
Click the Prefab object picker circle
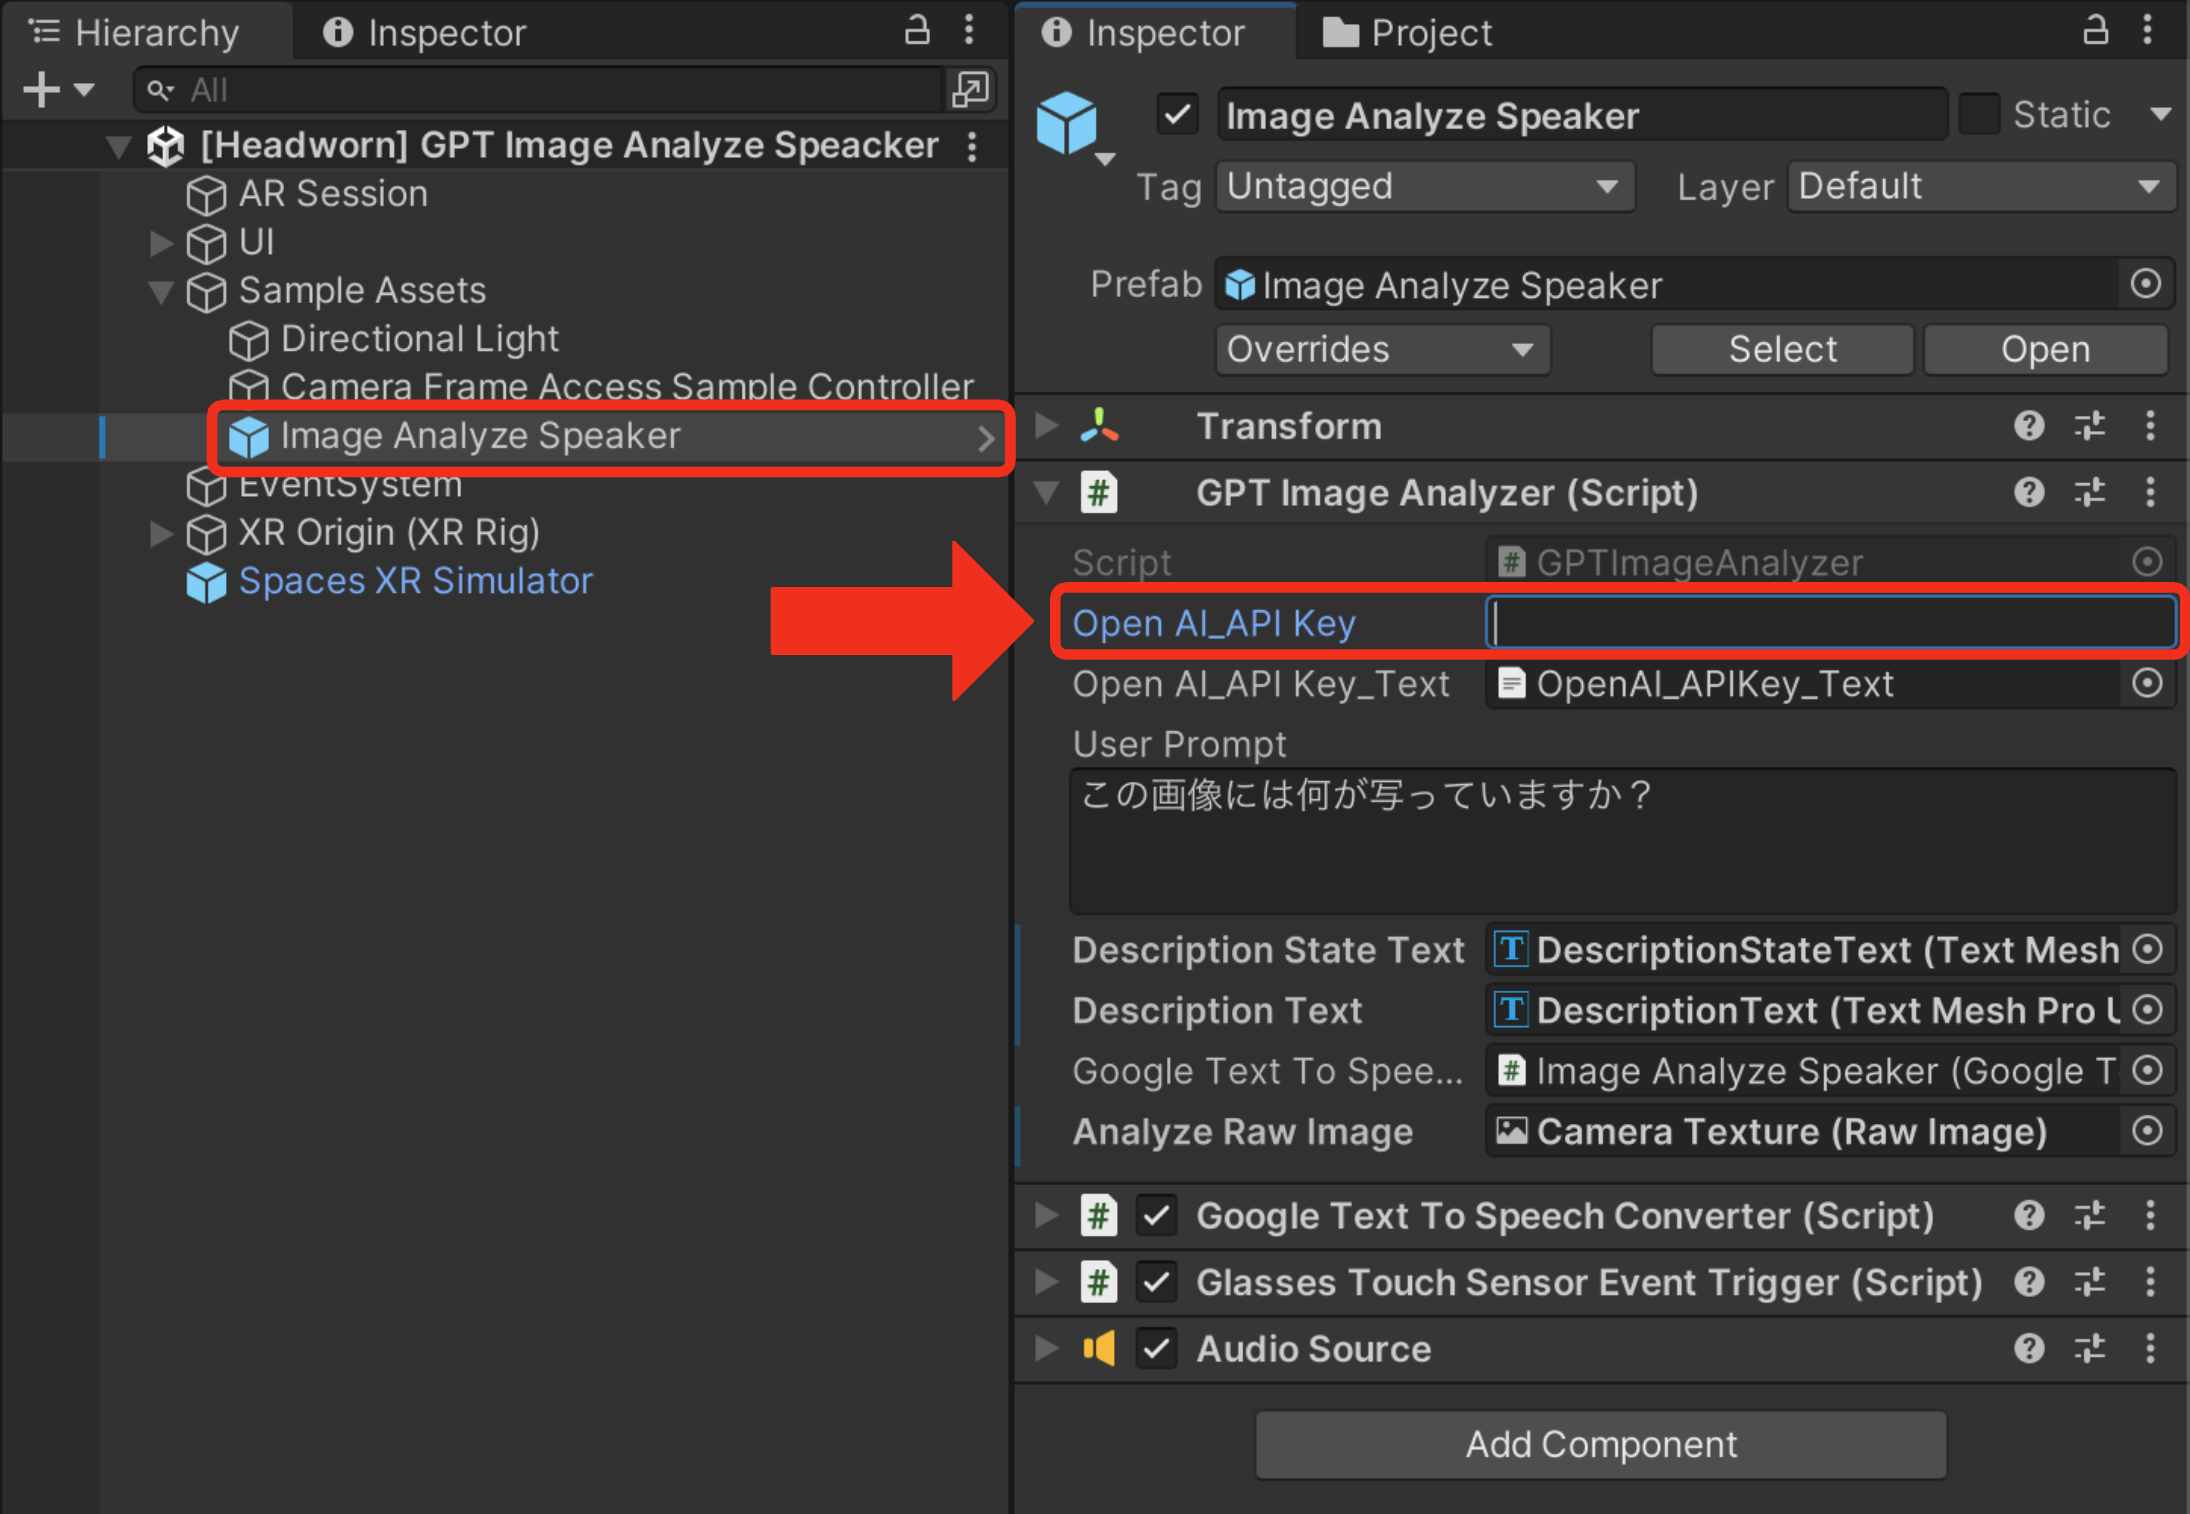tap(2146, 285)
